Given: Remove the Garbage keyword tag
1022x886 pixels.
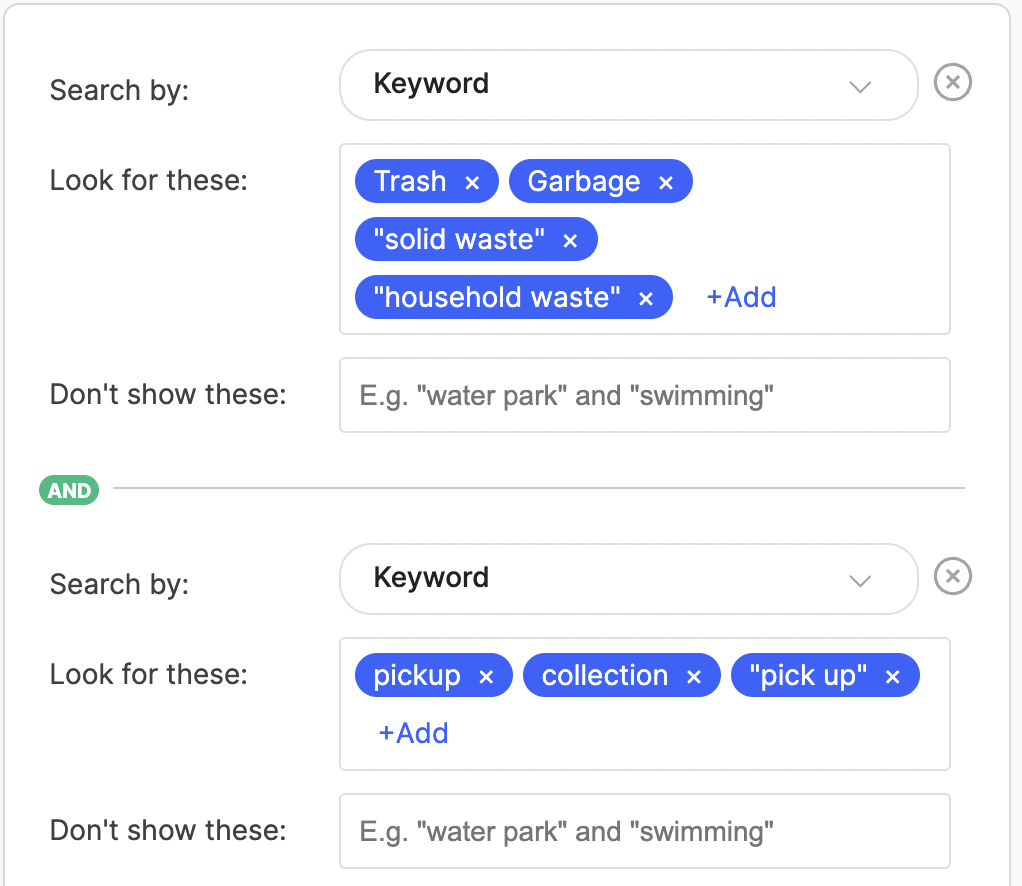Looking at the screenshot, I should [x=665, y=183].
